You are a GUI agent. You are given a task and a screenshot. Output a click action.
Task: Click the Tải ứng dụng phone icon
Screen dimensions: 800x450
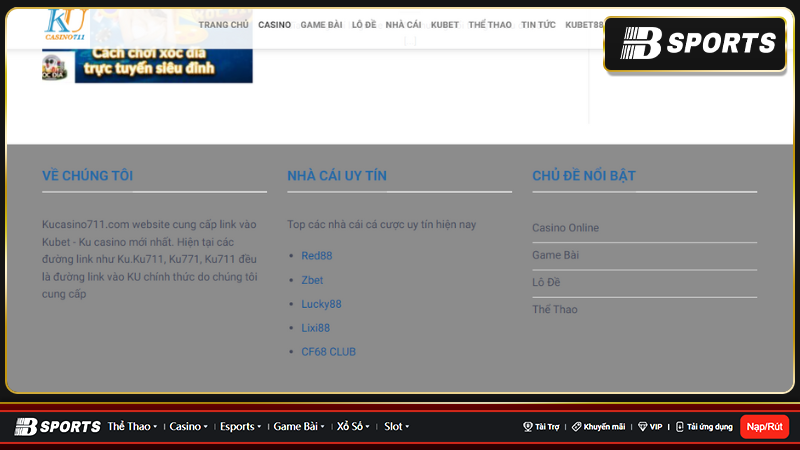(680, 427)
